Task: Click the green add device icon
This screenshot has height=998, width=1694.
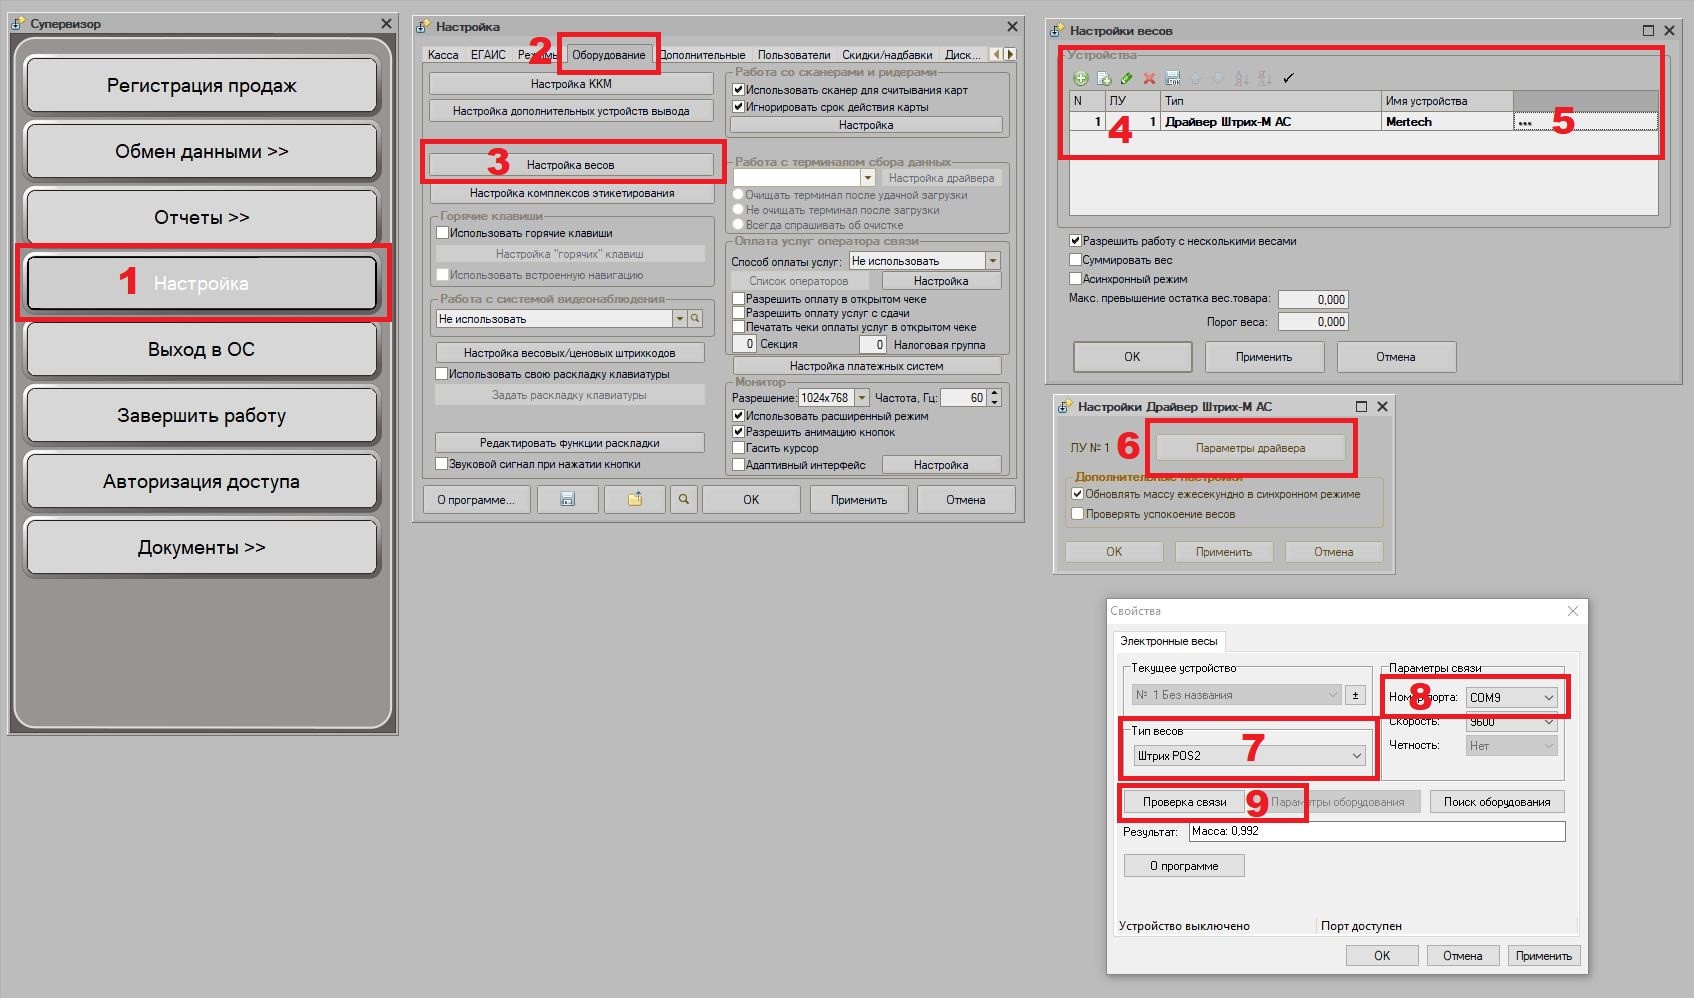Action: click(x=1080, y=78)
